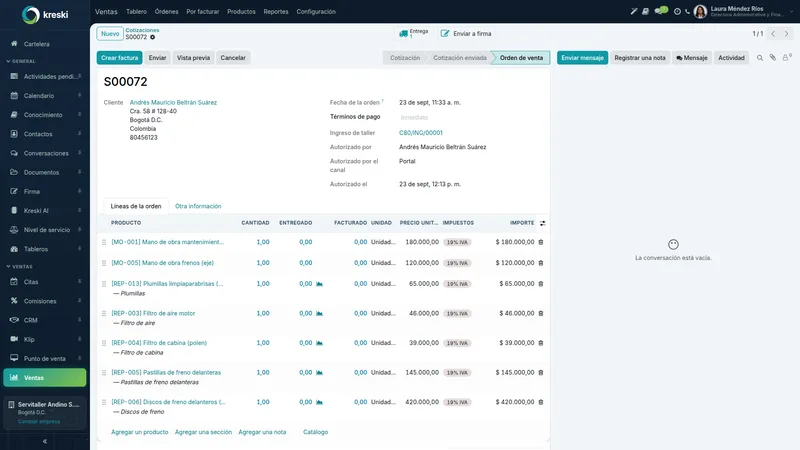Screen dimensions: 800x450
Task: Open the Productos menu
Action: (241, 11)
